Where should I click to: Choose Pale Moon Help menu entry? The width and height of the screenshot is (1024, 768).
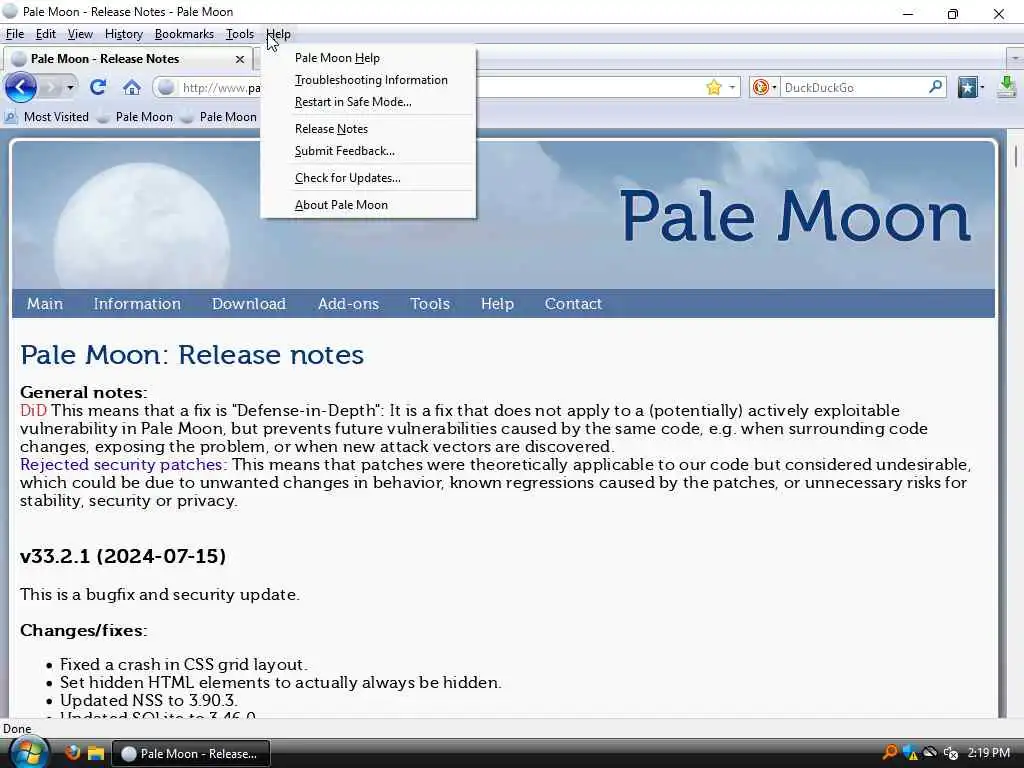pos(368,58)
